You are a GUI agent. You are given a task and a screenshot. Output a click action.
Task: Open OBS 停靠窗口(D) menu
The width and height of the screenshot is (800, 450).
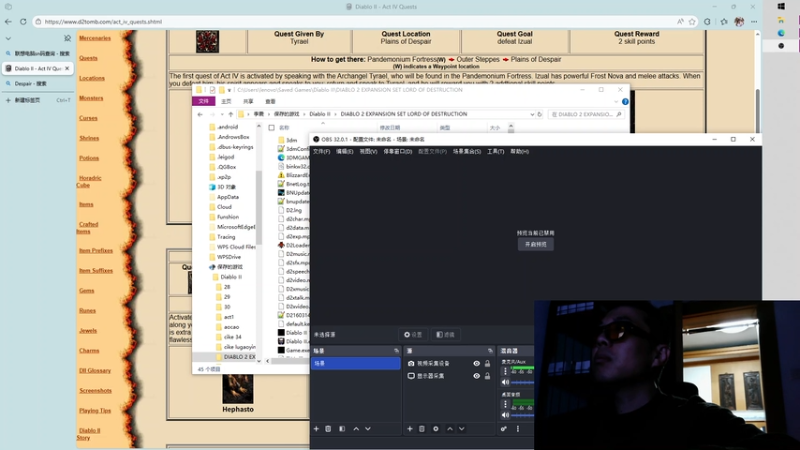point(397,152)
